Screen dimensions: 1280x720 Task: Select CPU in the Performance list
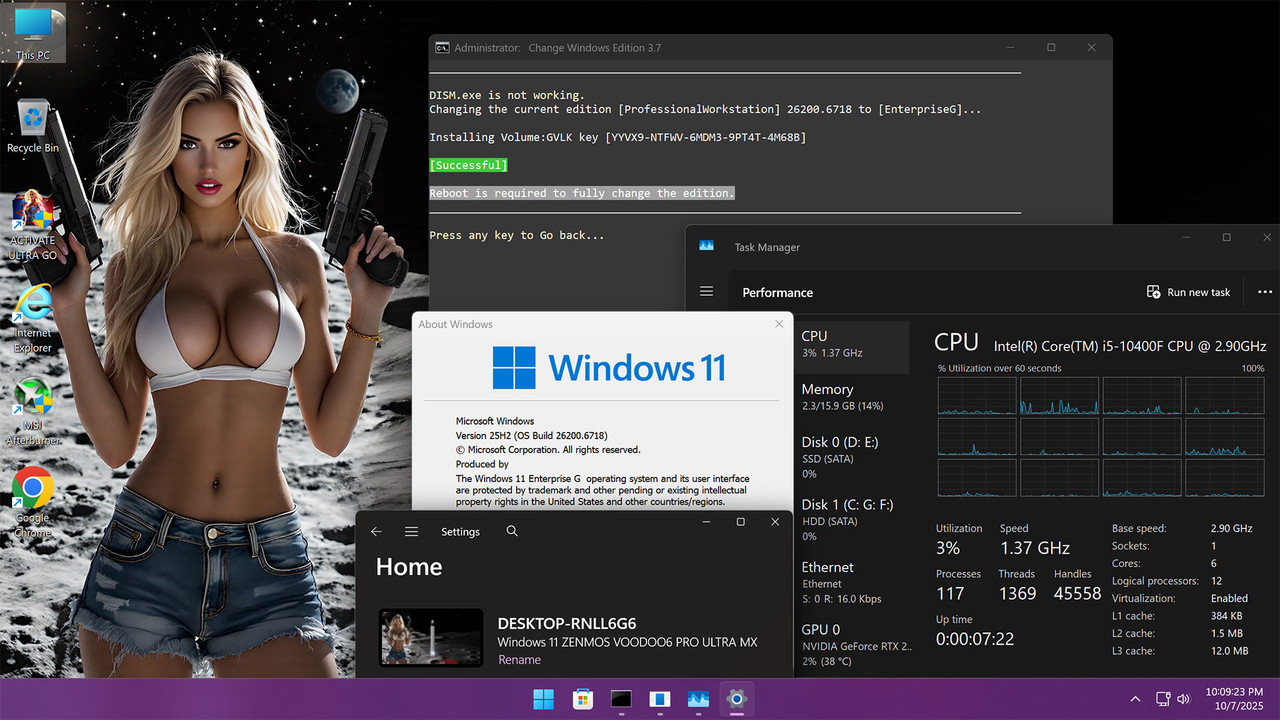click(853, 345)
